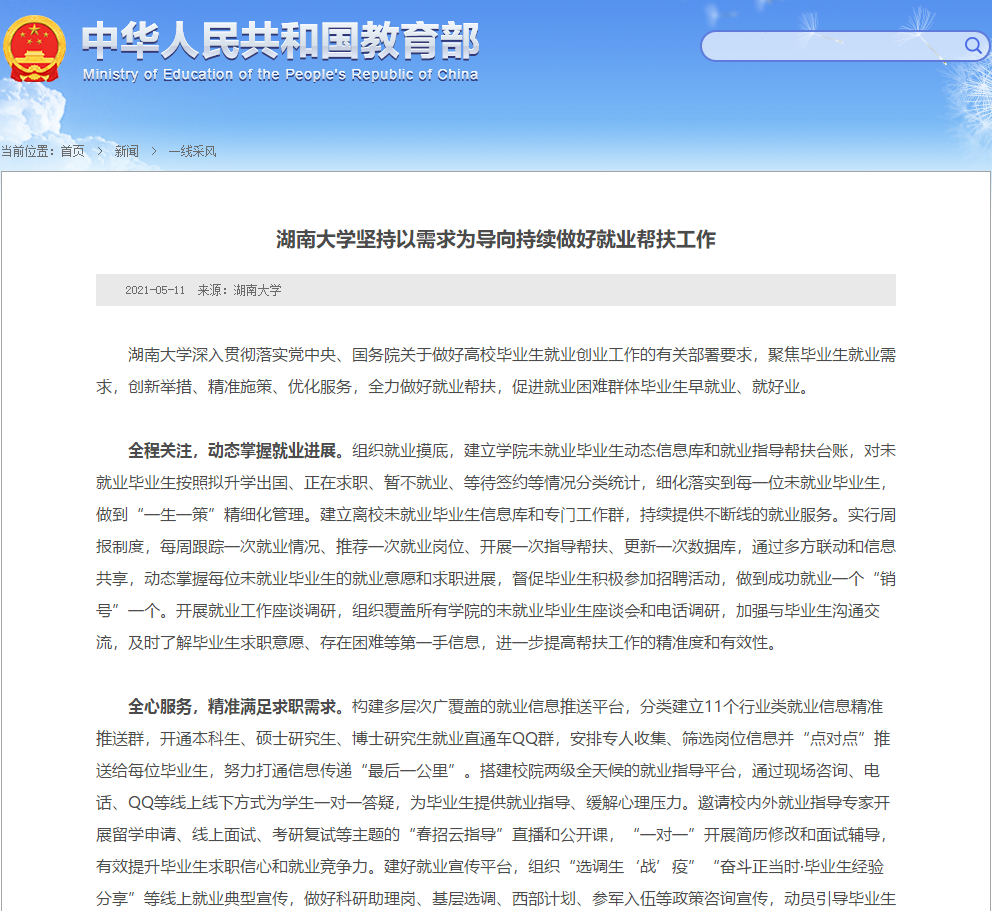Click the breadcrumb arrow after 新闻
The image size is (992, 911).
click(154, 151)
